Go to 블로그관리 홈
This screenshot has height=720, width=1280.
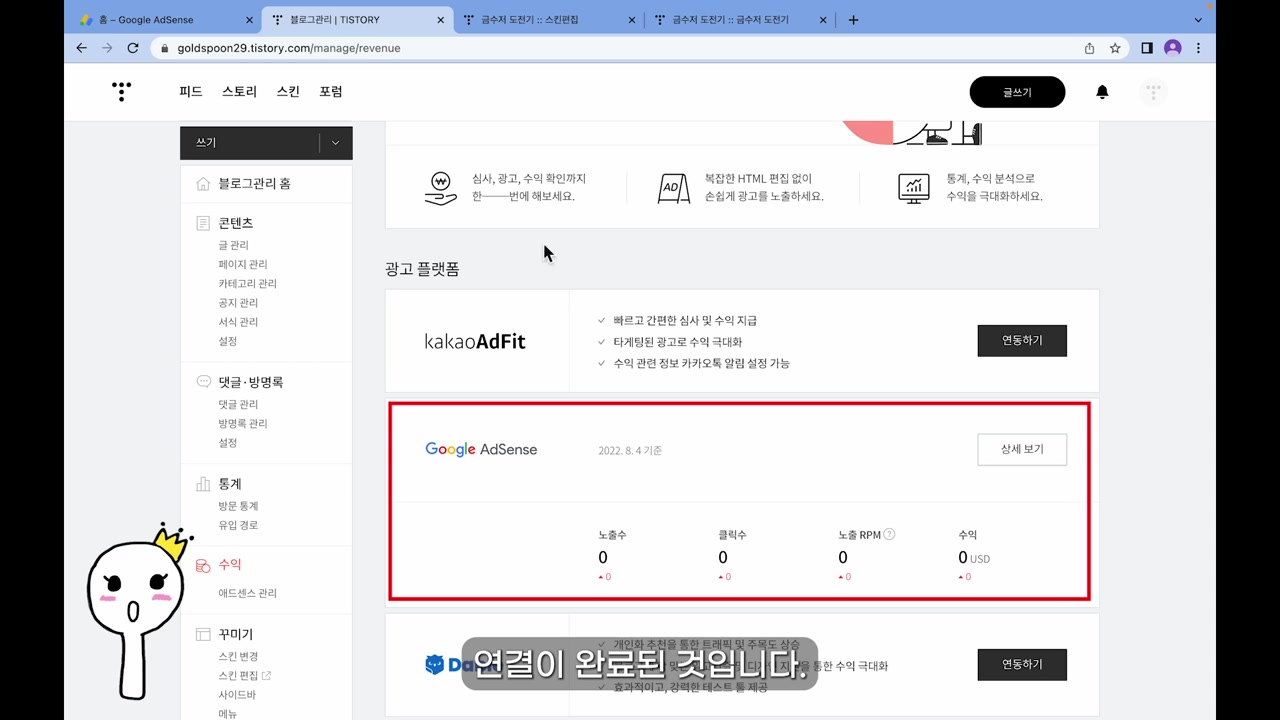(255, 184)
